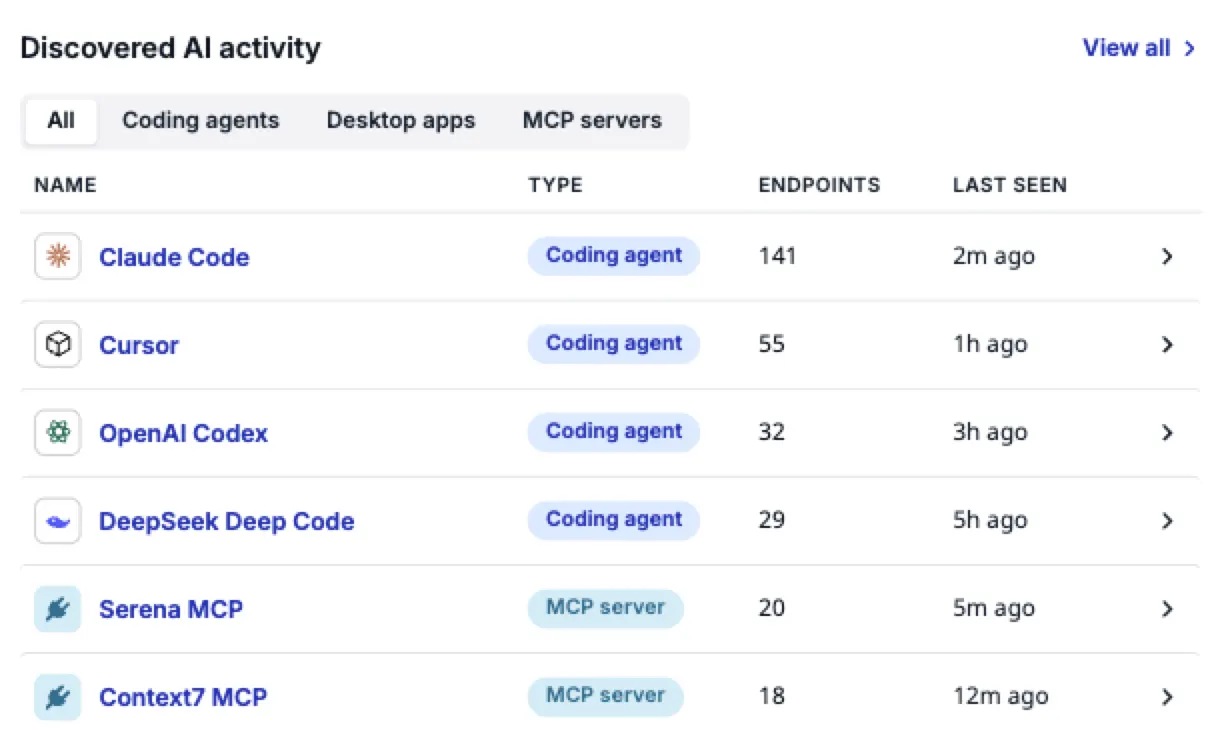Click the Claude Code starburst icon
The height and width of the screenshot is (752, 1224).
point(58,257)
